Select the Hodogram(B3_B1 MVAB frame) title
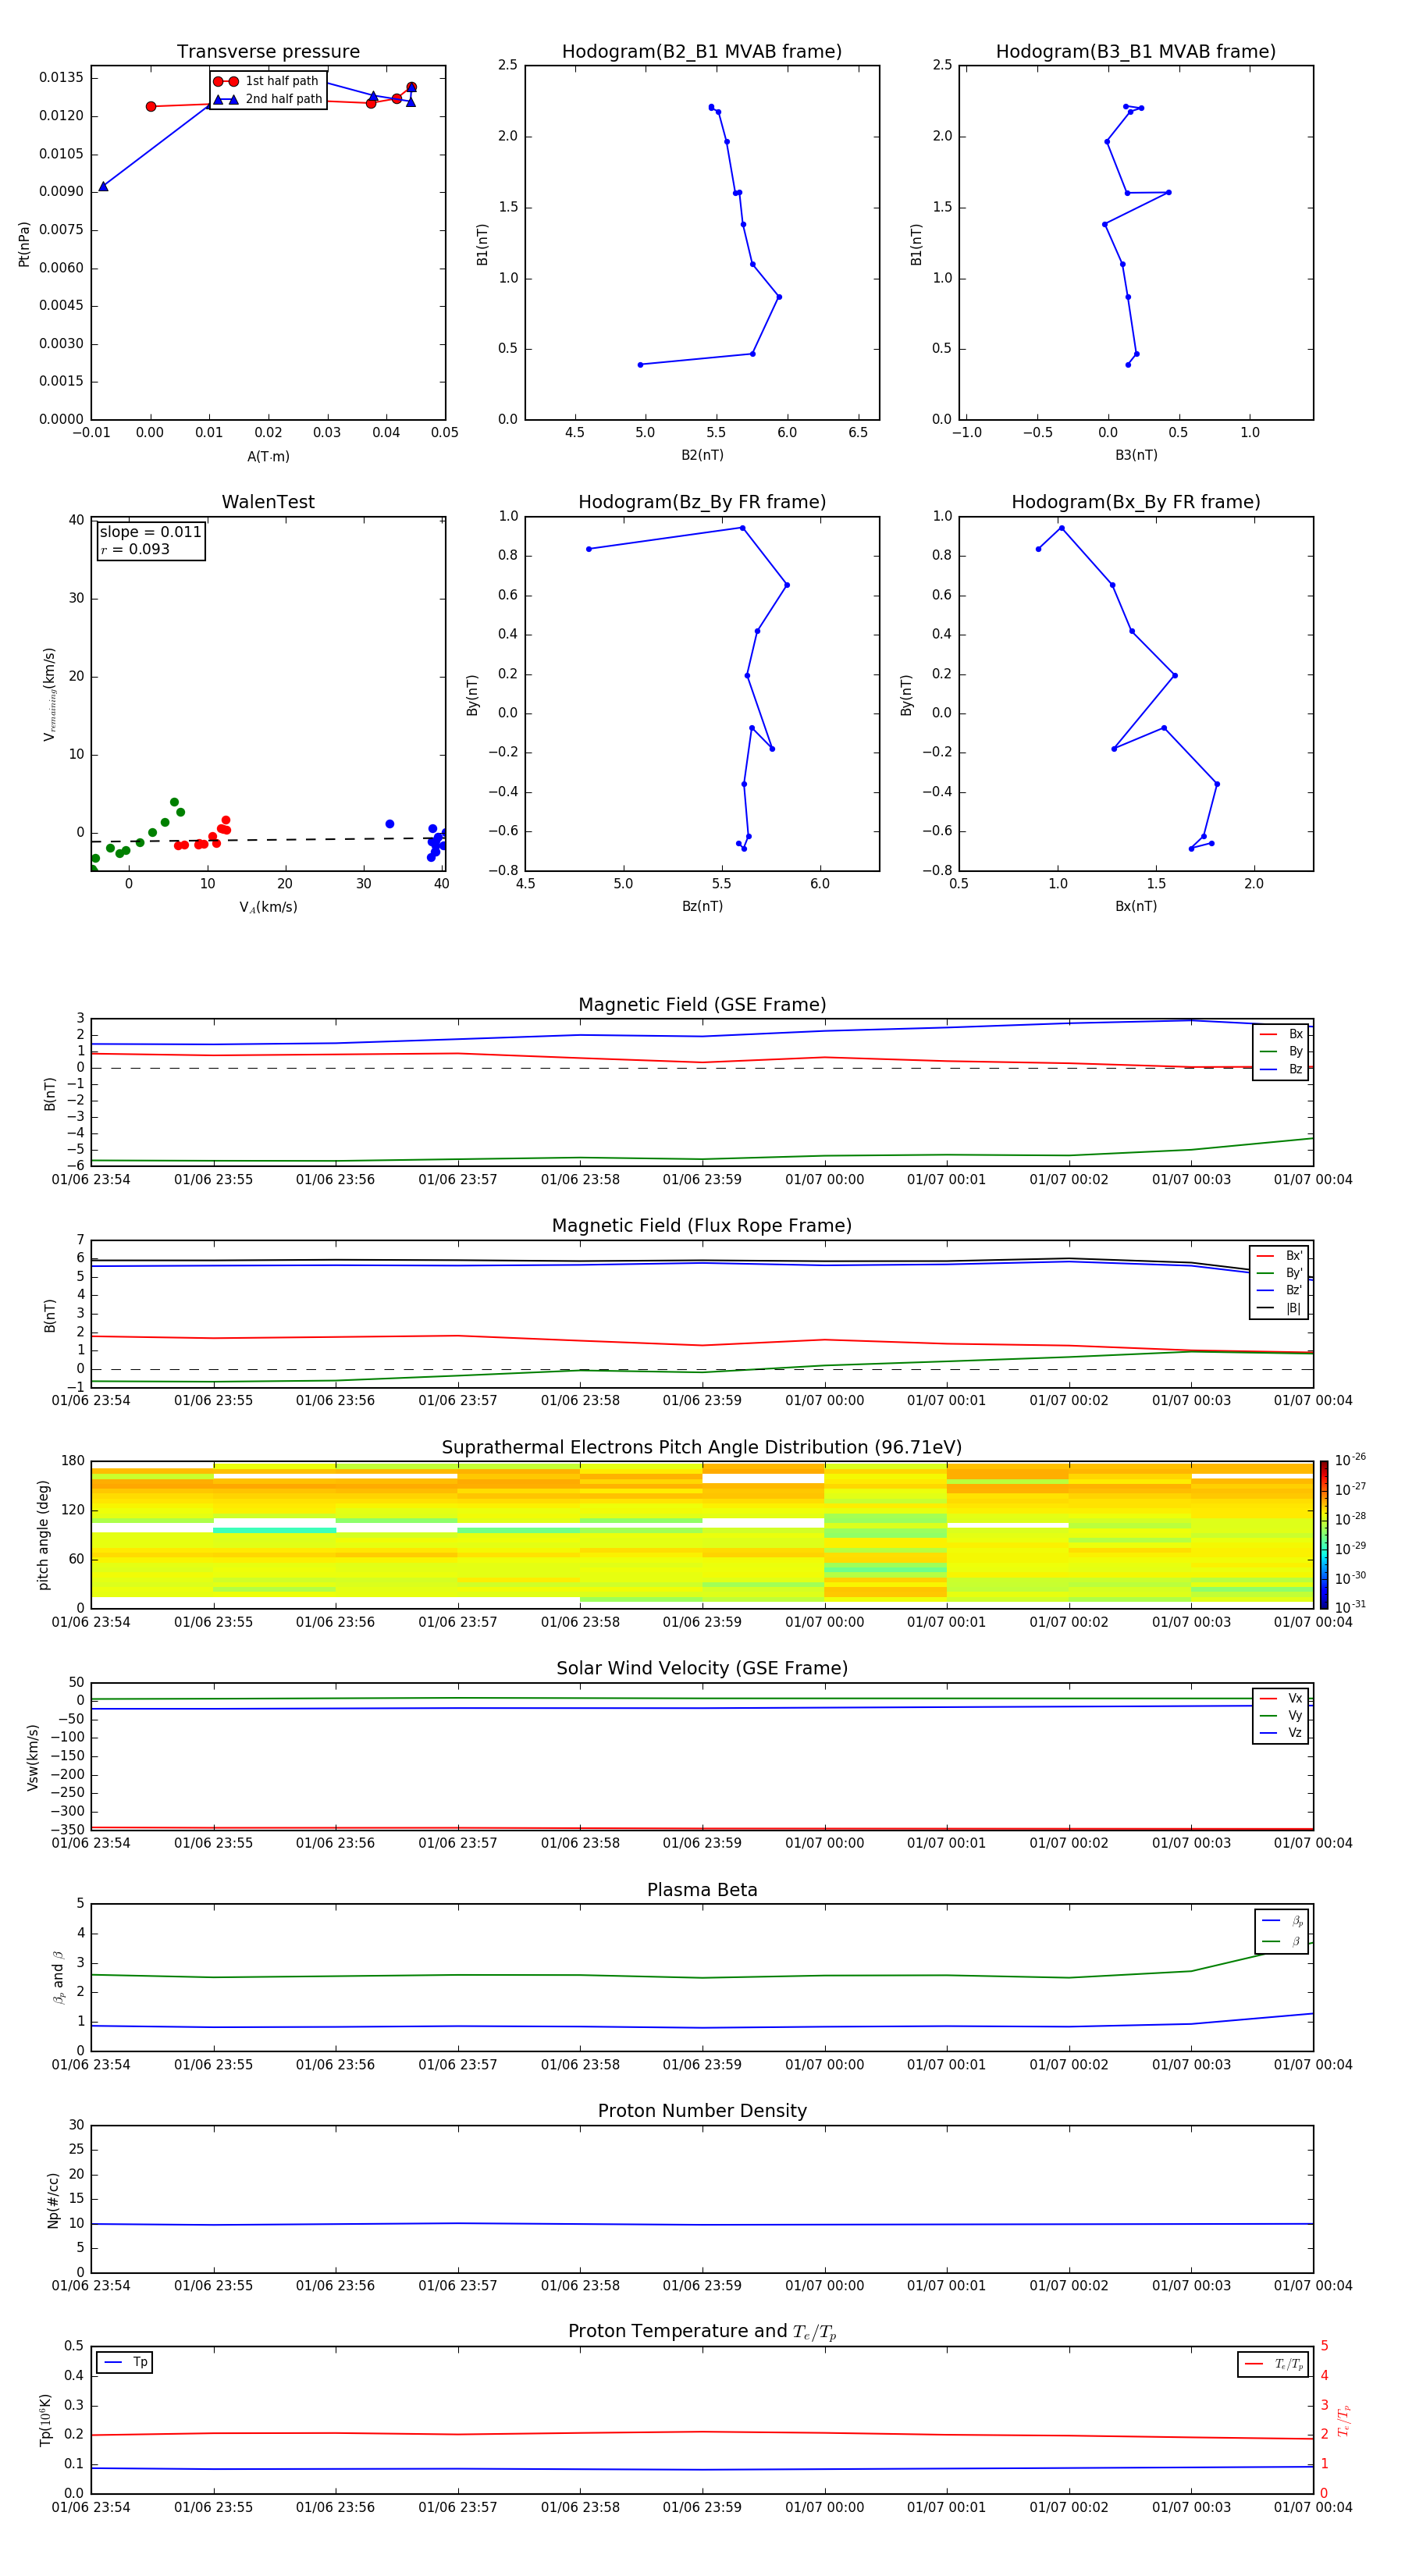The width and height of the screenshot is (1405, 2576). pos(1136,51)
